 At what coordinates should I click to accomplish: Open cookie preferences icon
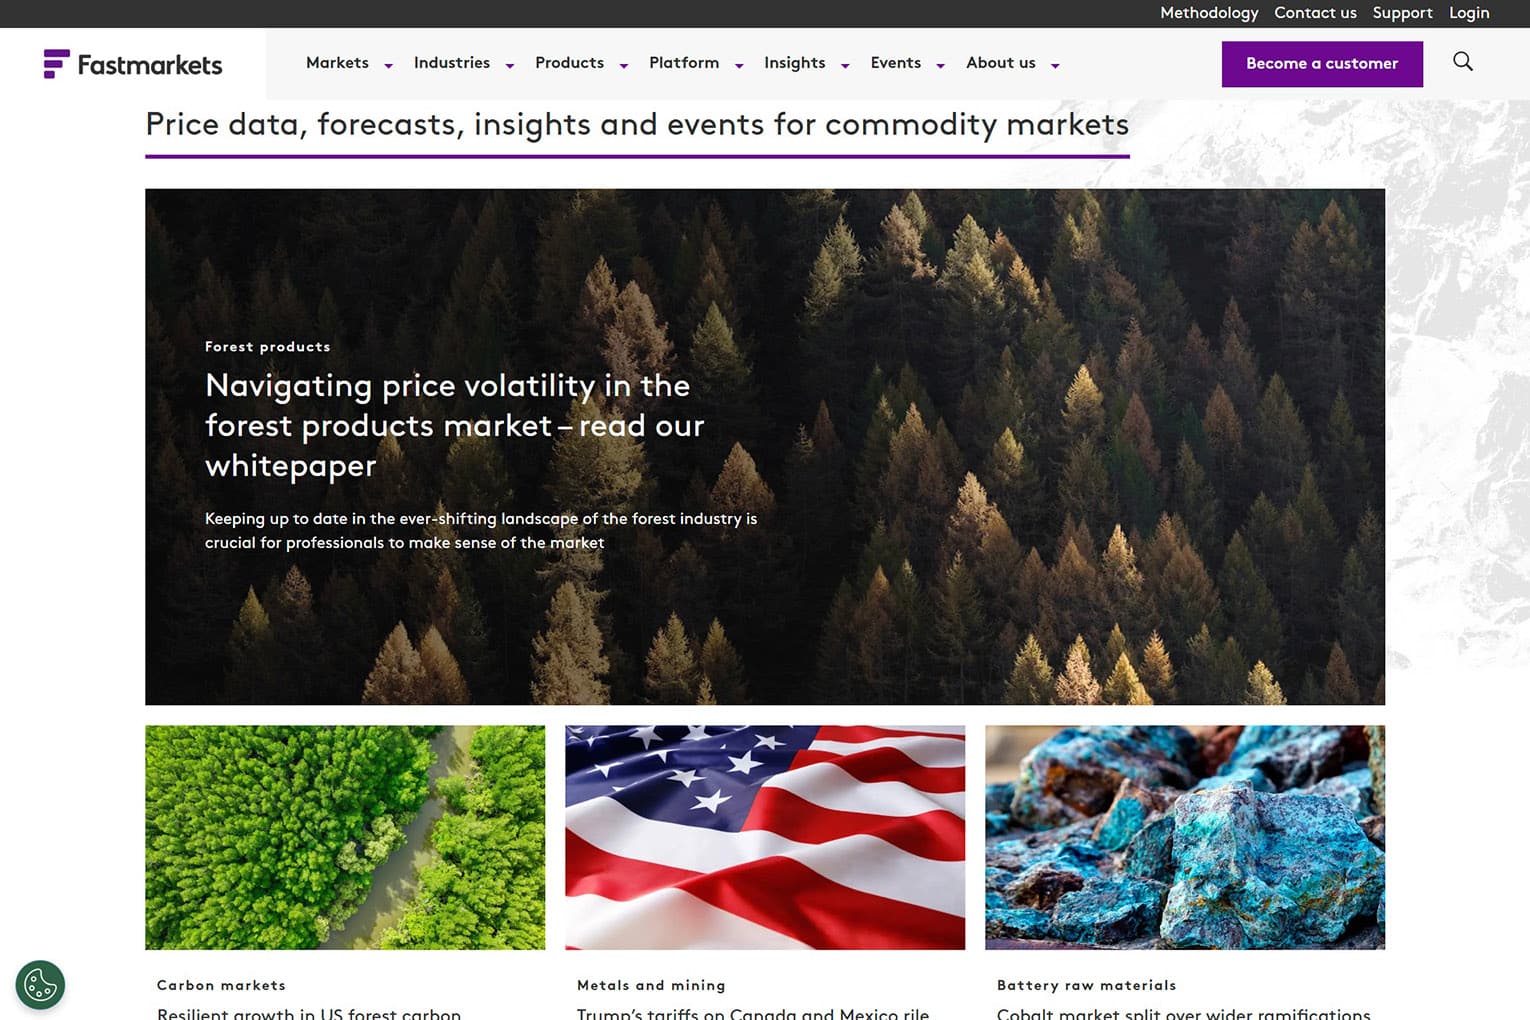coord(40,985)
